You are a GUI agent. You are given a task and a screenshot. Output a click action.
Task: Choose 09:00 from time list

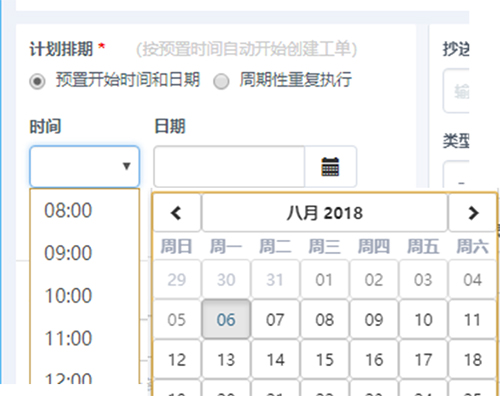68,253
